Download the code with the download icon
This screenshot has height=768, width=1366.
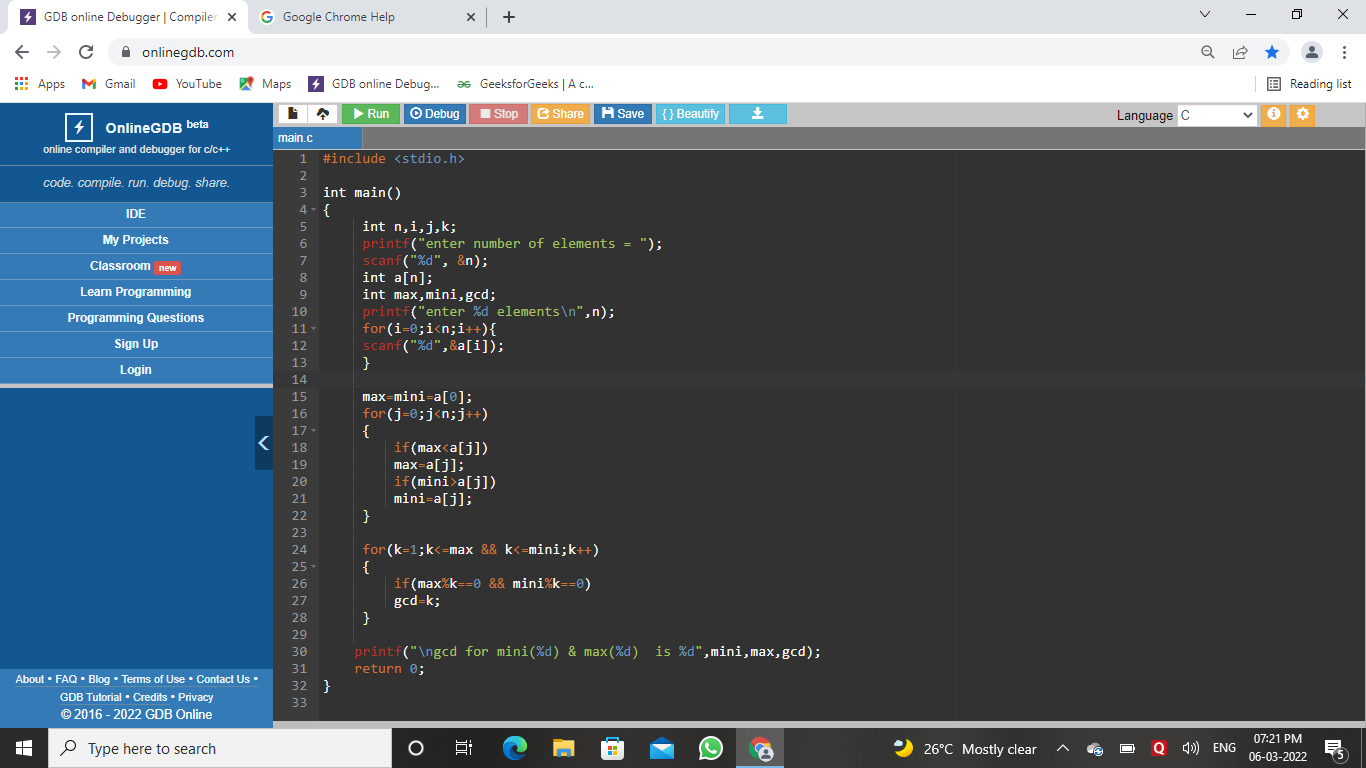pyautogui.click(x=757, y=113)
